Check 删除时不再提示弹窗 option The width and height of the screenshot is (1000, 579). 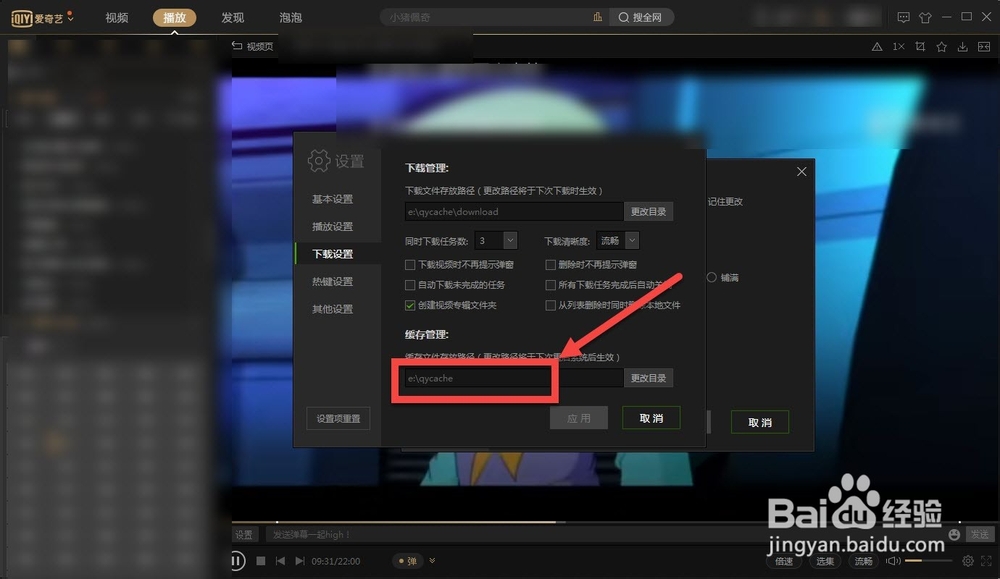click(x=551, y=264)
